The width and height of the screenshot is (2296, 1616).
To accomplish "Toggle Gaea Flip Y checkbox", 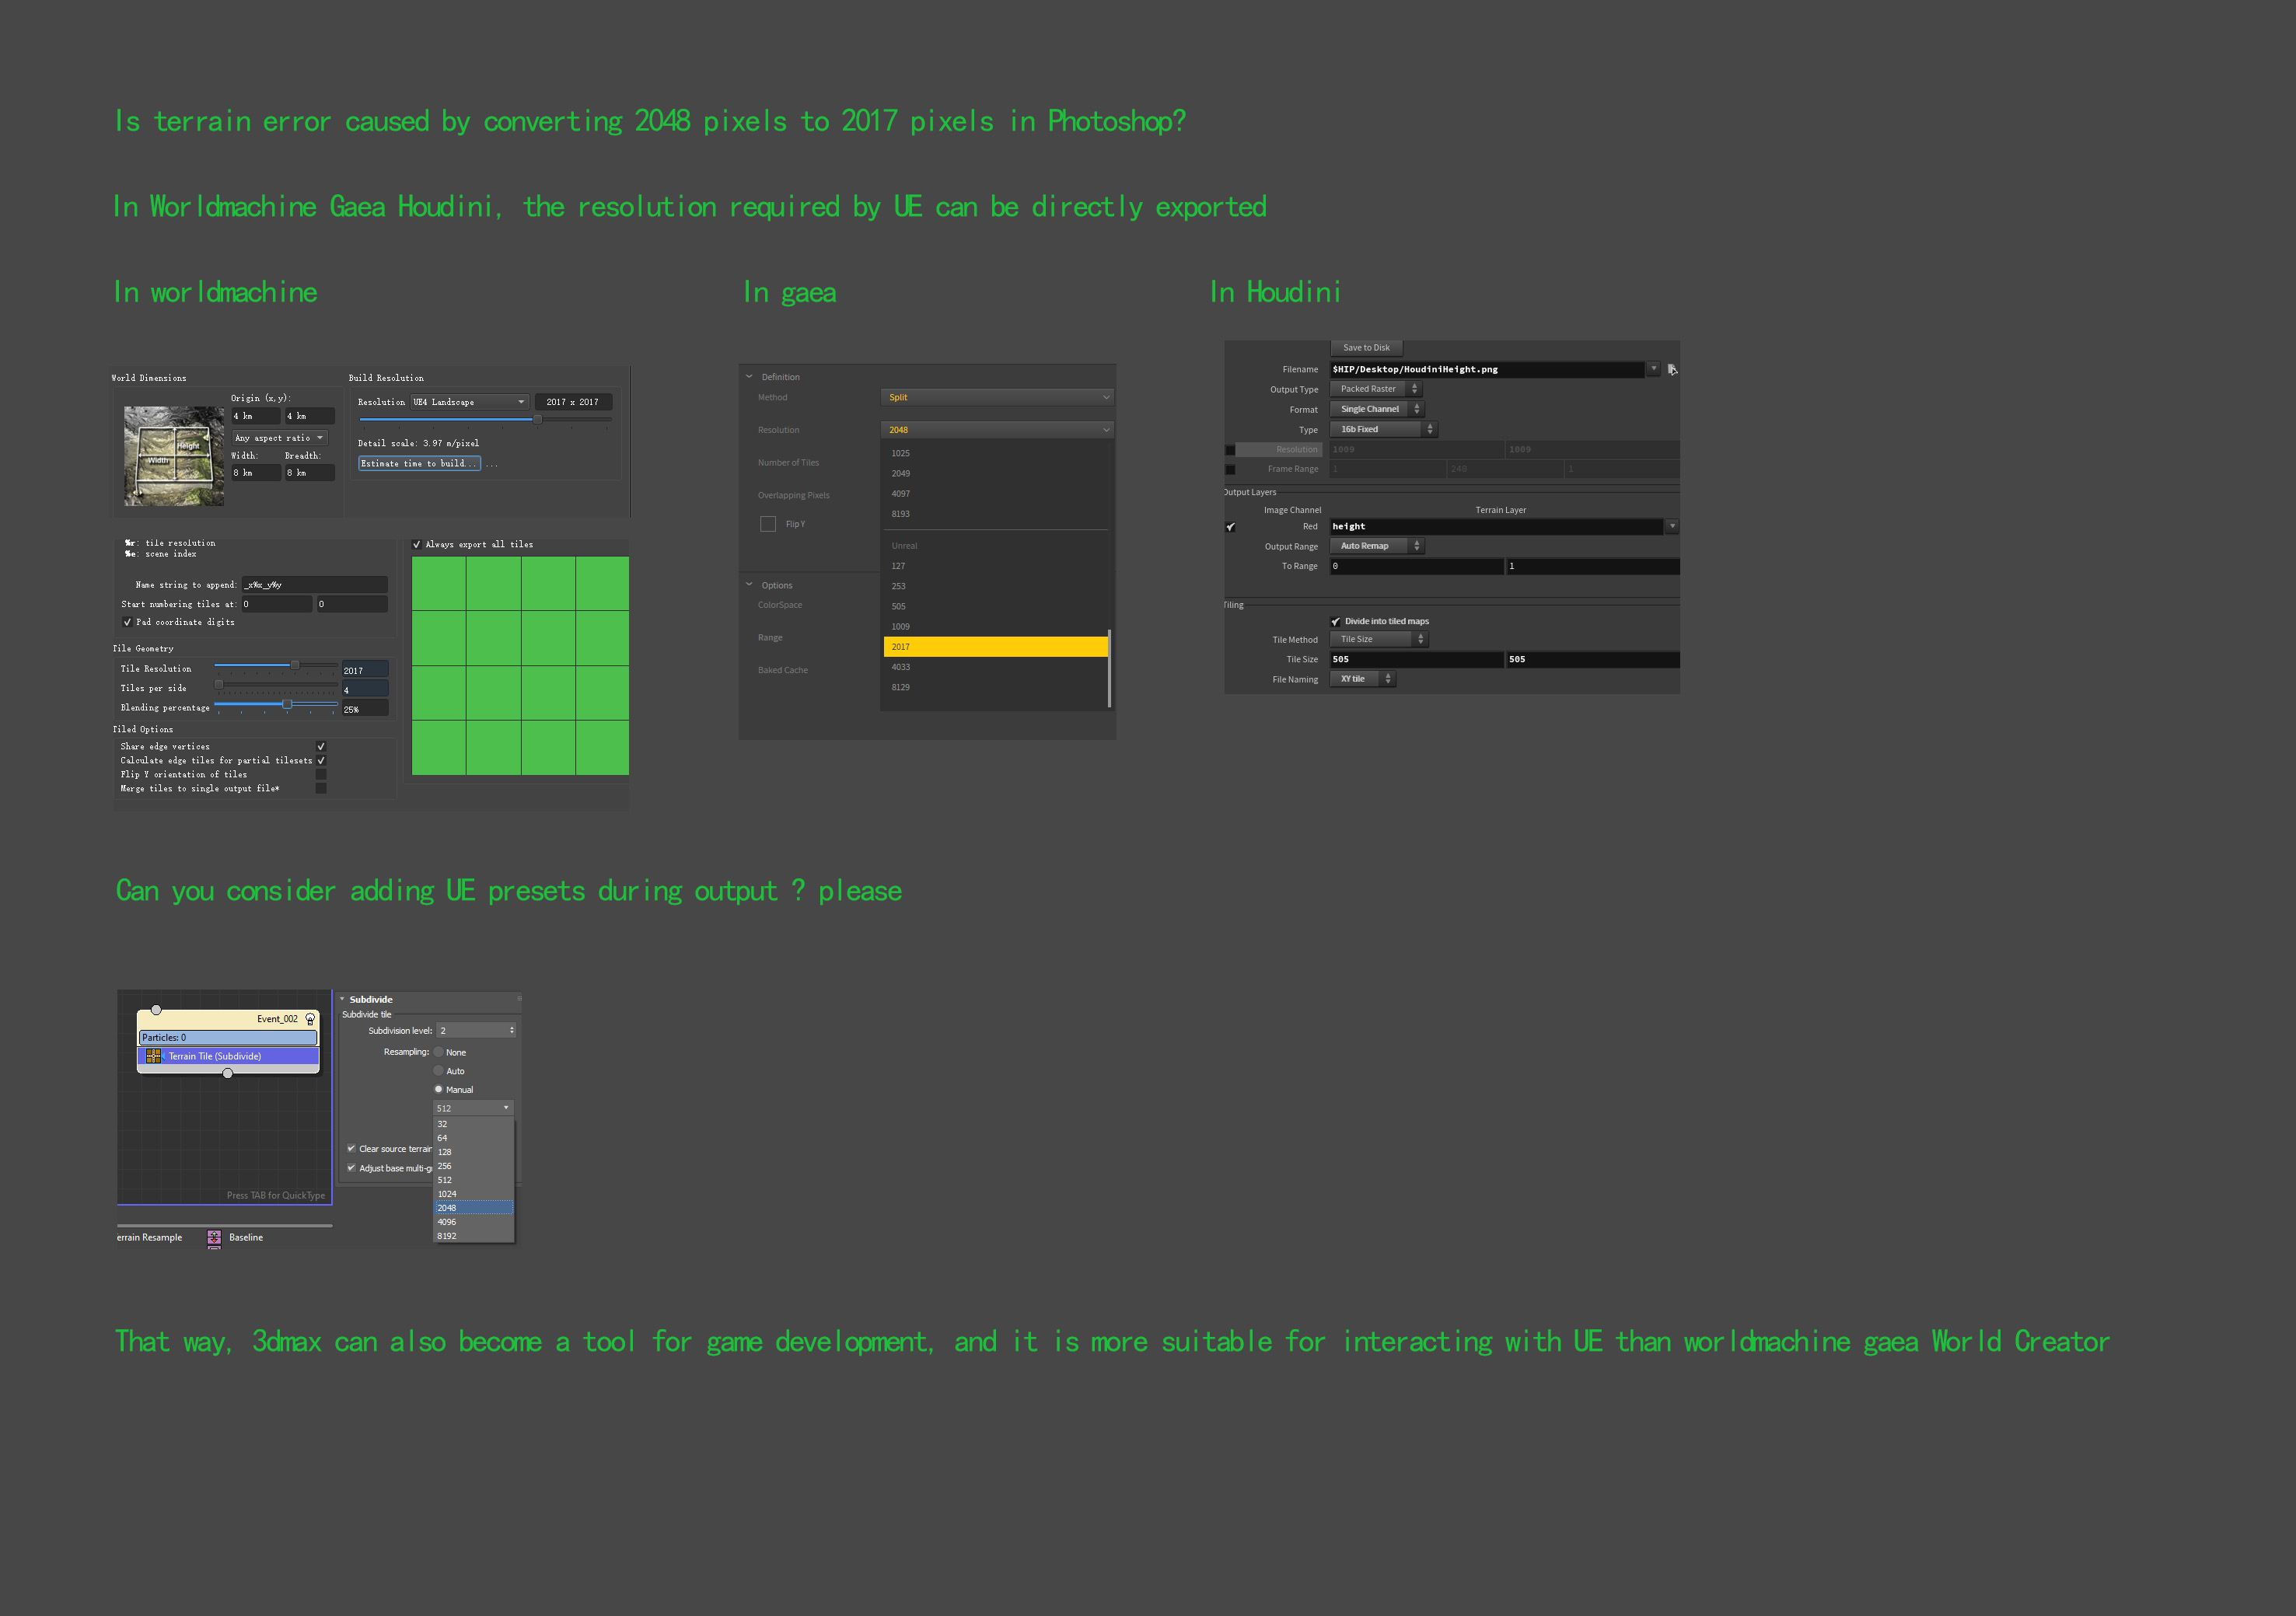I will [x=768, y=524].
